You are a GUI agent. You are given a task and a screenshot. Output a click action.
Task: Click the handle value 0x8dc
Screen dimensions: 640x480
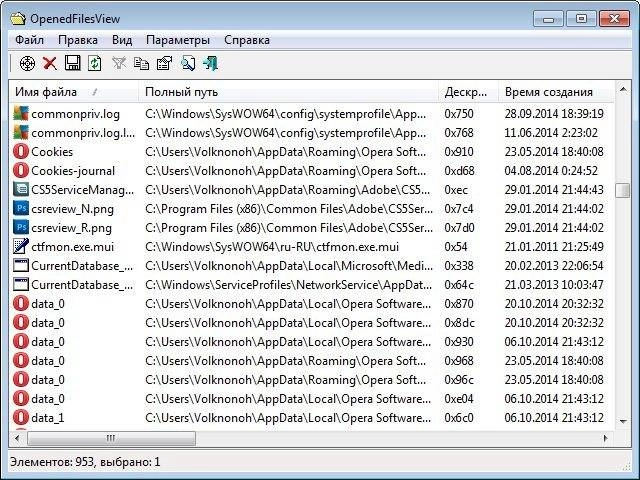(x=459, y=322)
